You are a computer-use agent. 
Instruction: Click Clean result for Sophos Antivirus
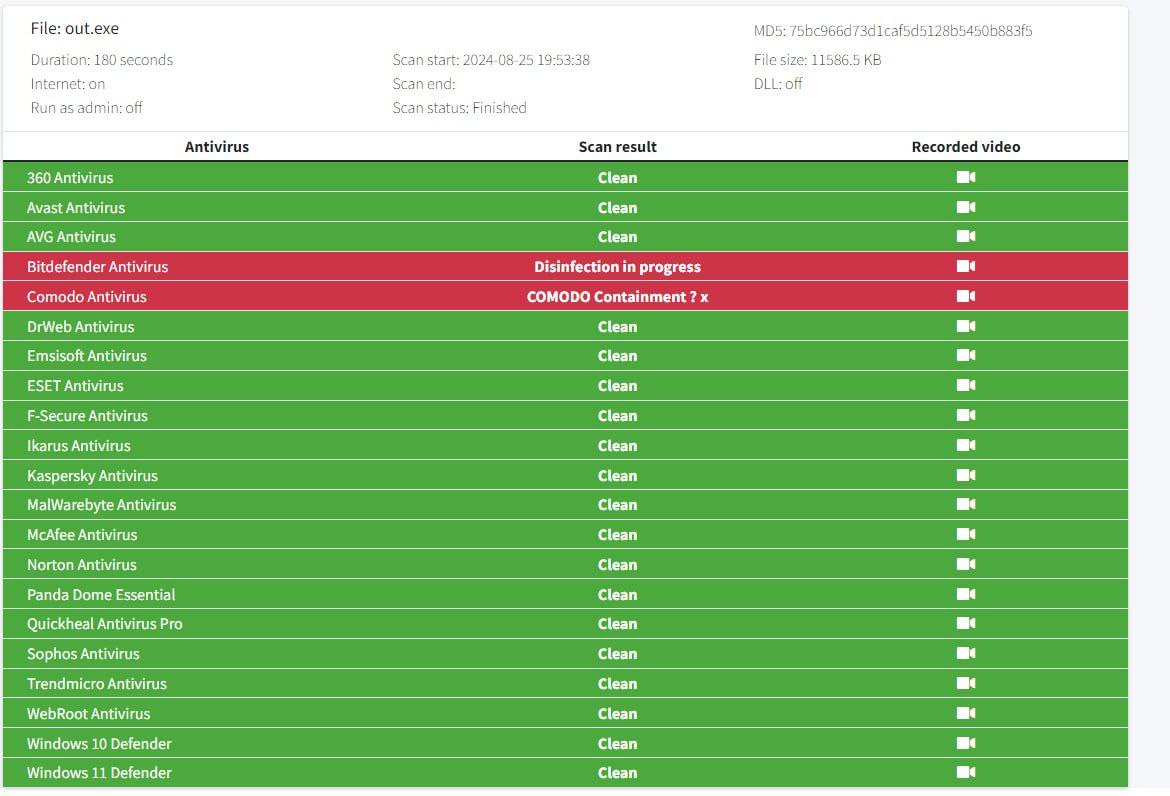617,654
